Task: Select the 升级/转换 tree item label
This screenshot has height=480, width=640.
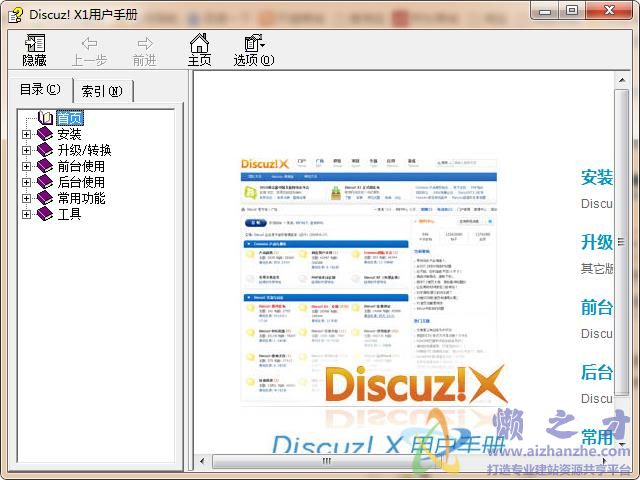Action: point(84,150)
